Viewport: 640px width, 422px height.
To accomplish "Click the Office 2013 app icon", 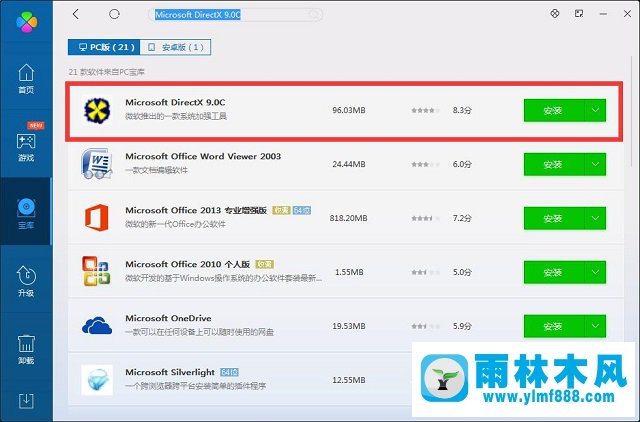I will point(97,218).
